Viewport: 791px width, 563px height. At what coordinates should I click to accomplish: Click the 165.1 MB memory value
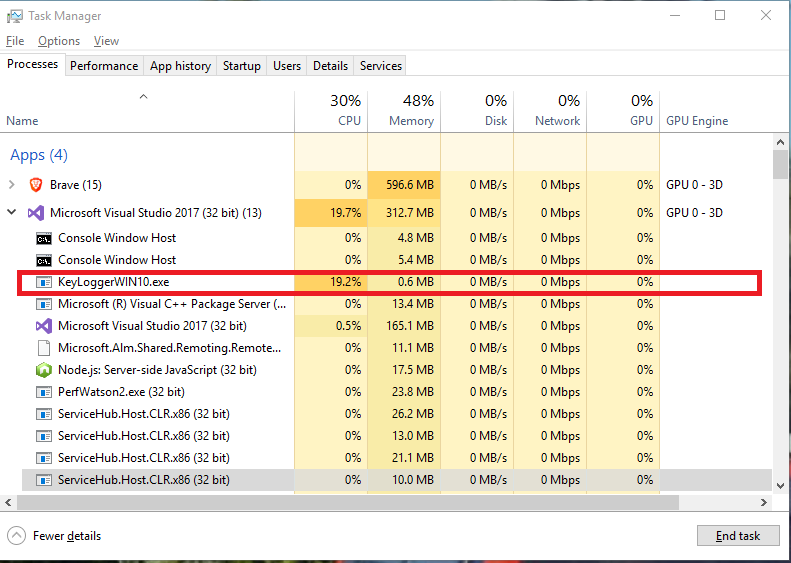point(410,326)
